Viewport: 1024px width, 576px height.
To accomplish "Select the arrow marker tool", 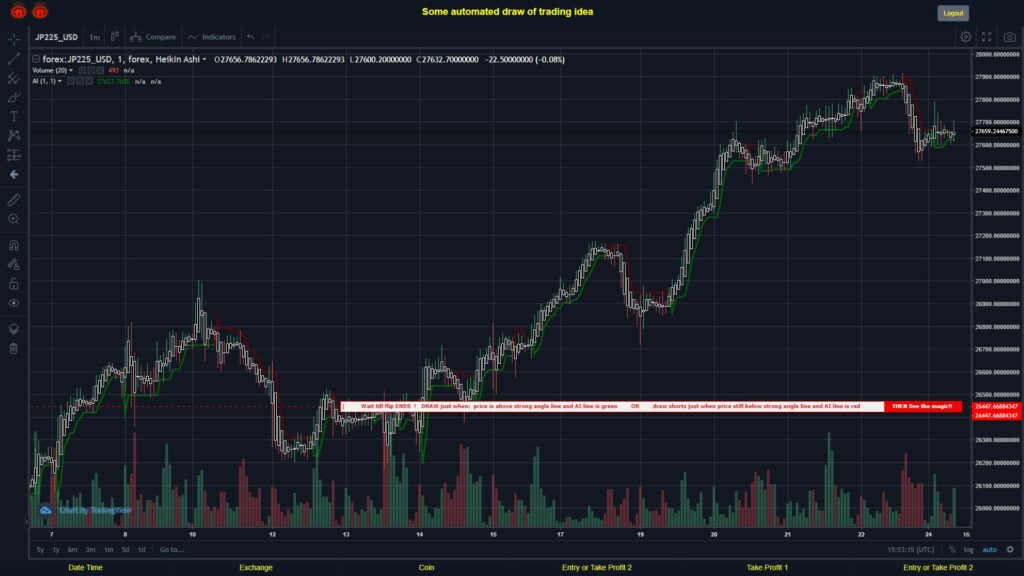I will pos(14,174).
